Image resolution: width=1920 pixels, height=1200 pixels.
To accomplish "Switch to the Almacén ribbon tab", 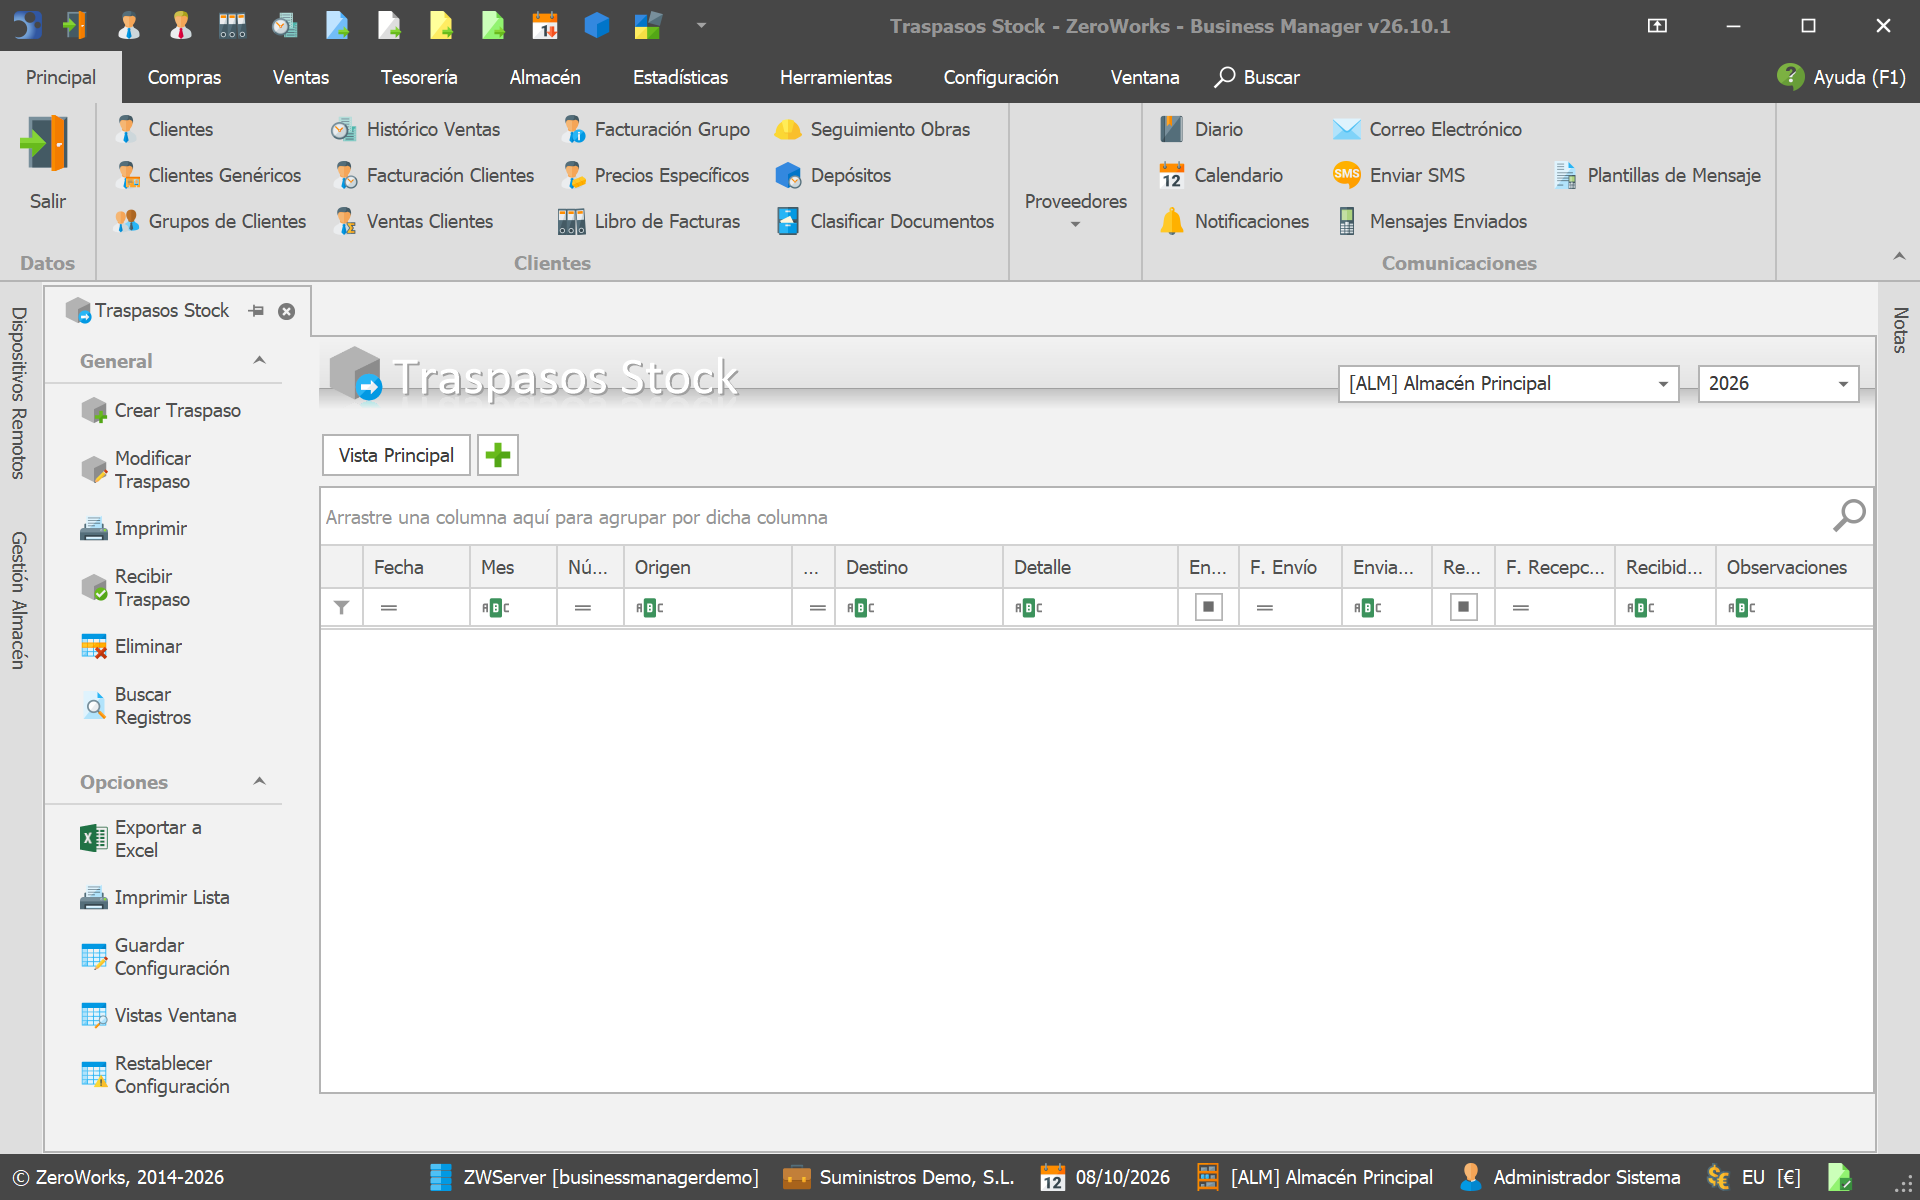I will [545, 77].
